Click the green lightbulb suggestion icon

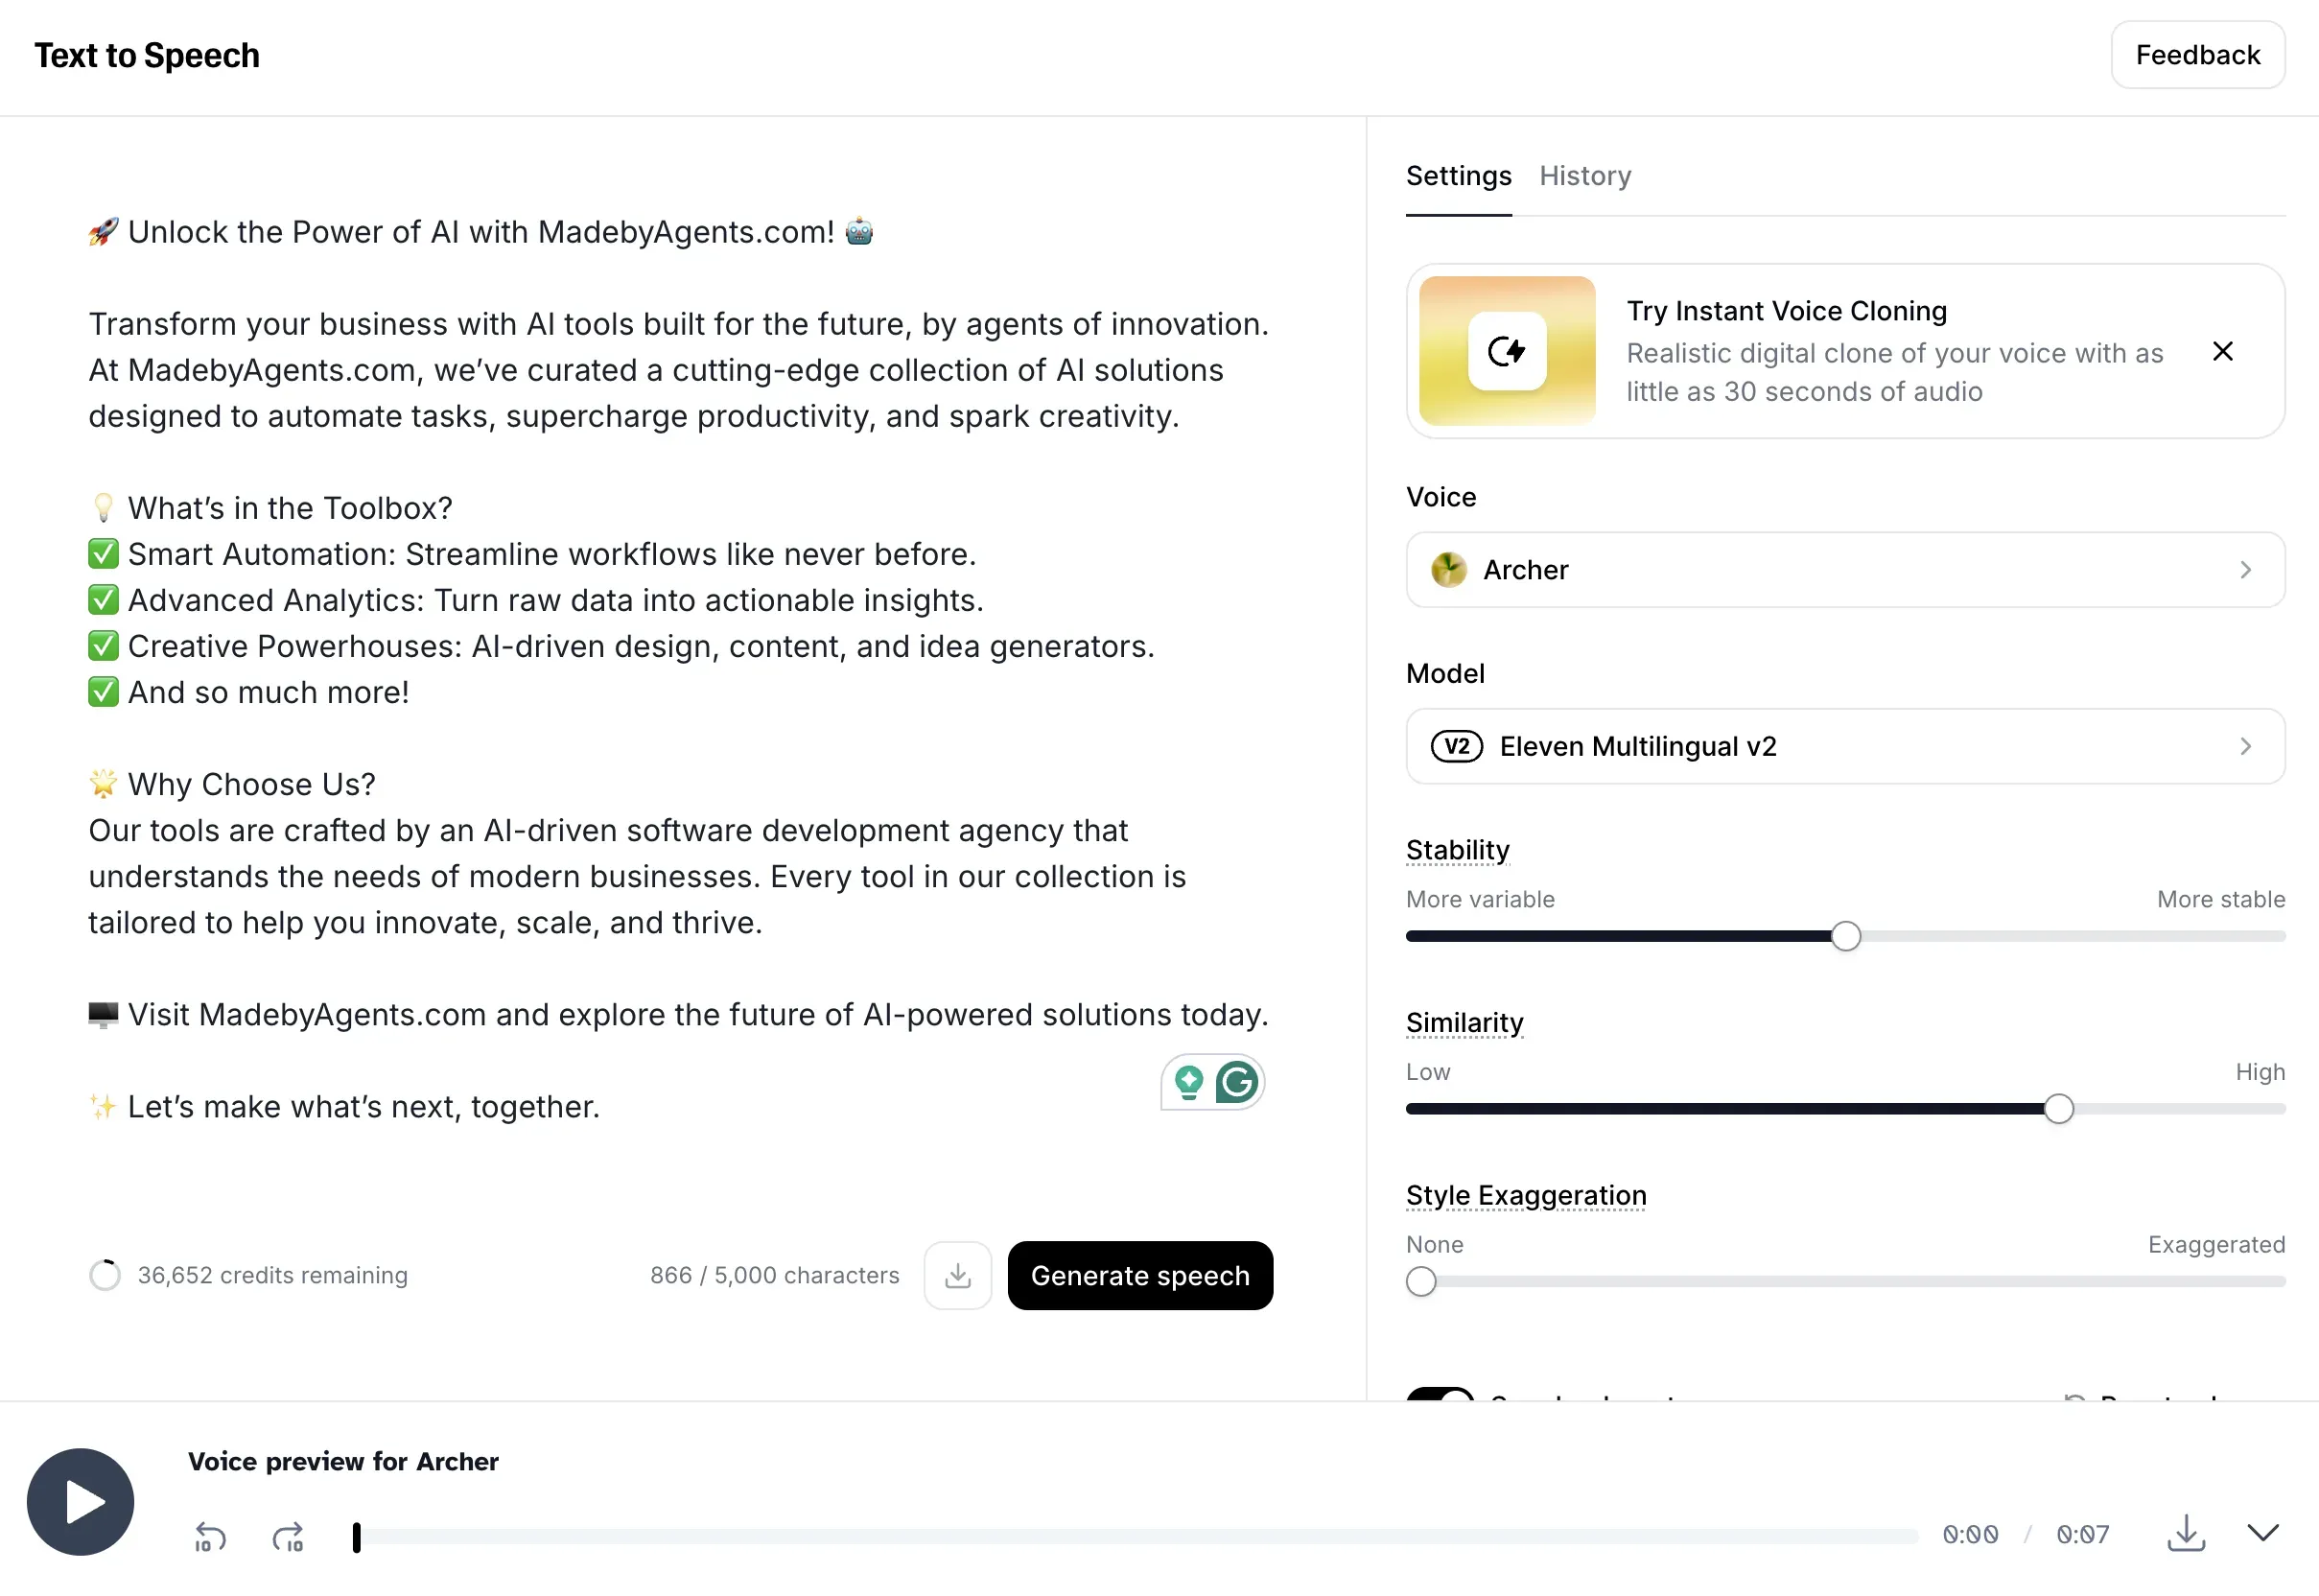[x=1189, y=1082]
